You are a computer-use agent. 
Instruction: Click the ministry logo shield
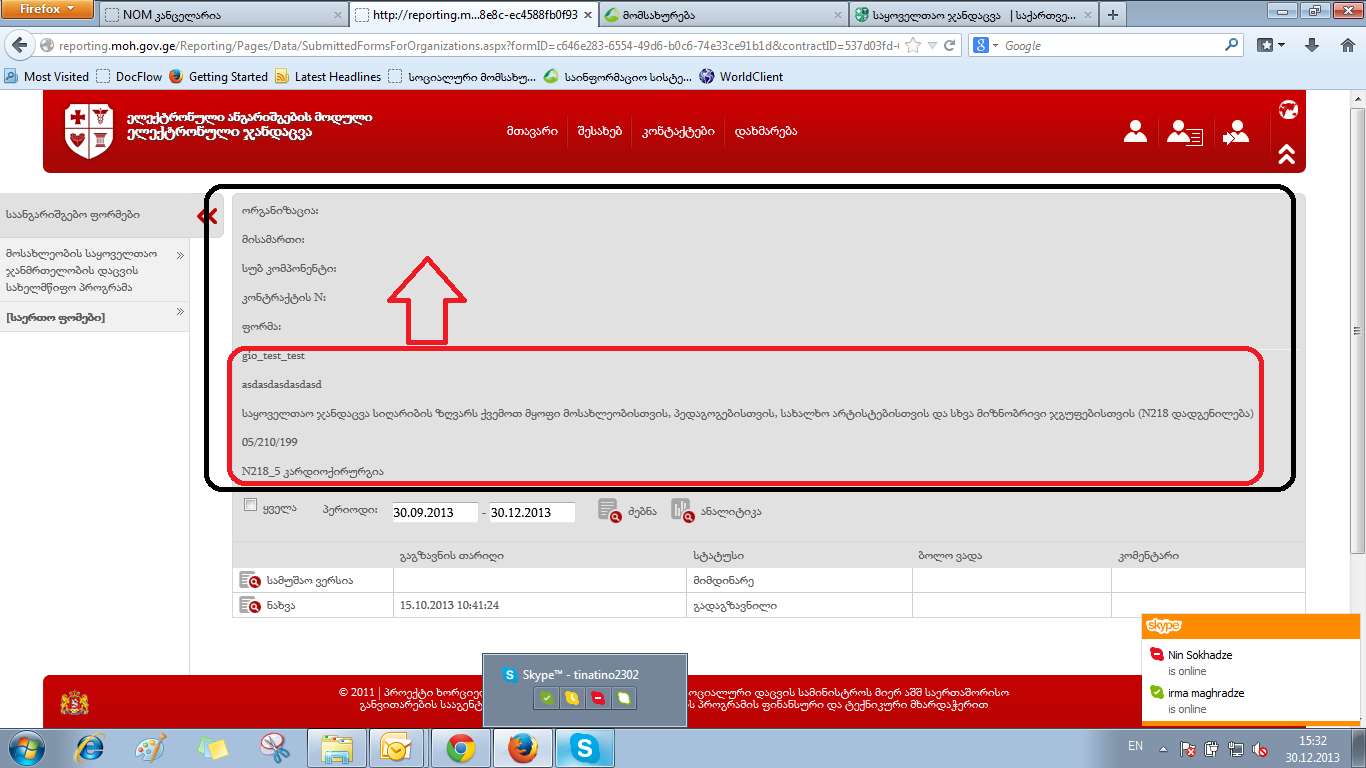tap(89, 131)
